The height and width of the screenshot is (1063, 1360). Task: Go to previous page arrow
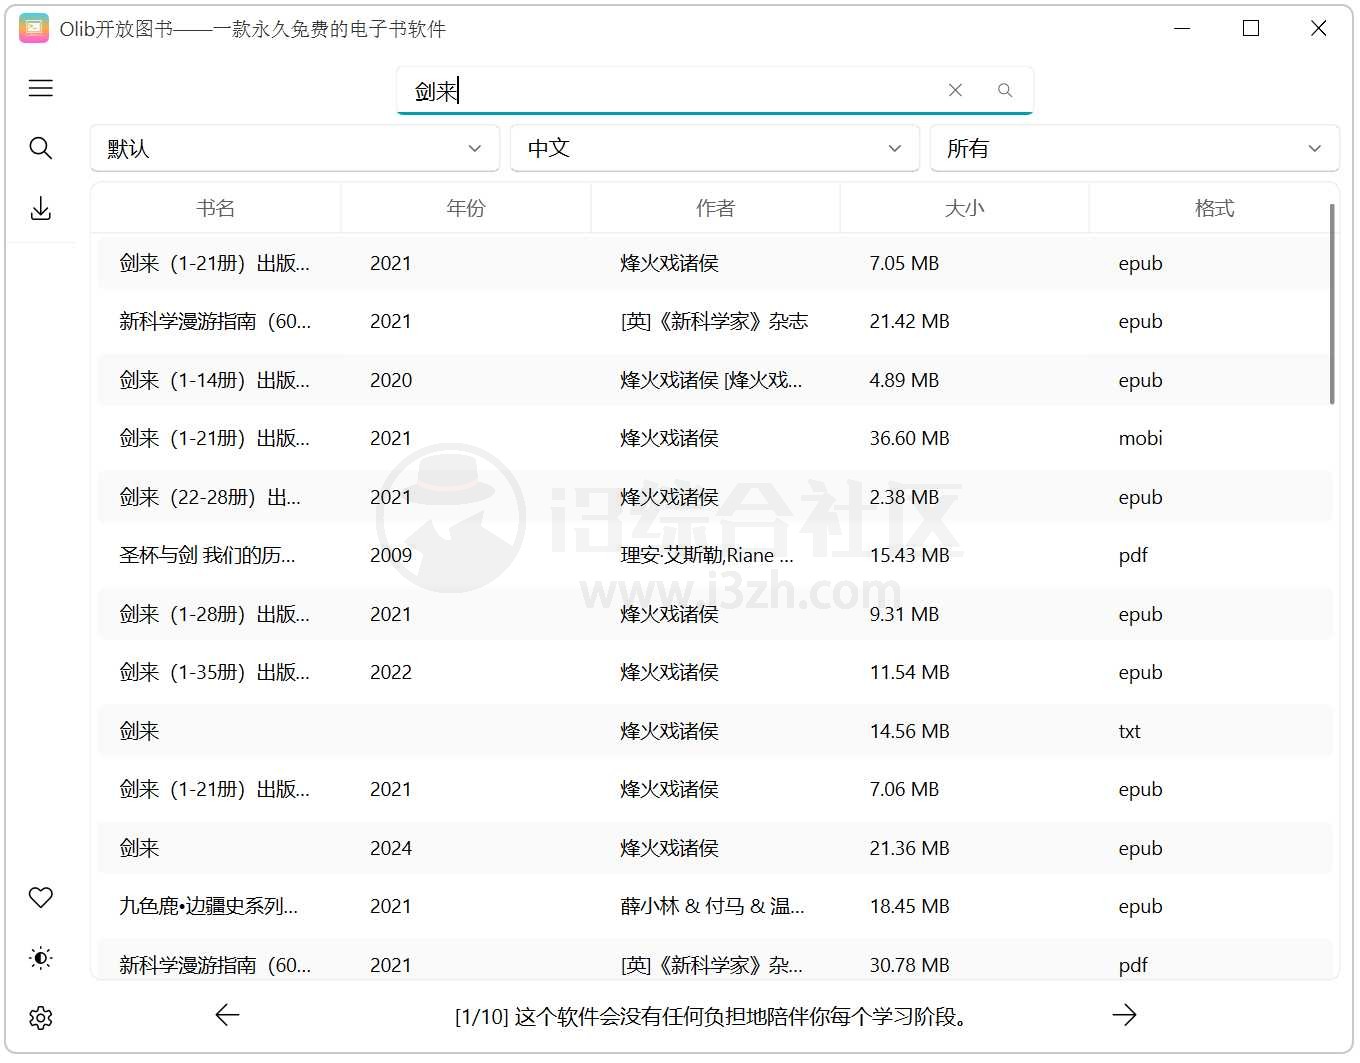228,1015
